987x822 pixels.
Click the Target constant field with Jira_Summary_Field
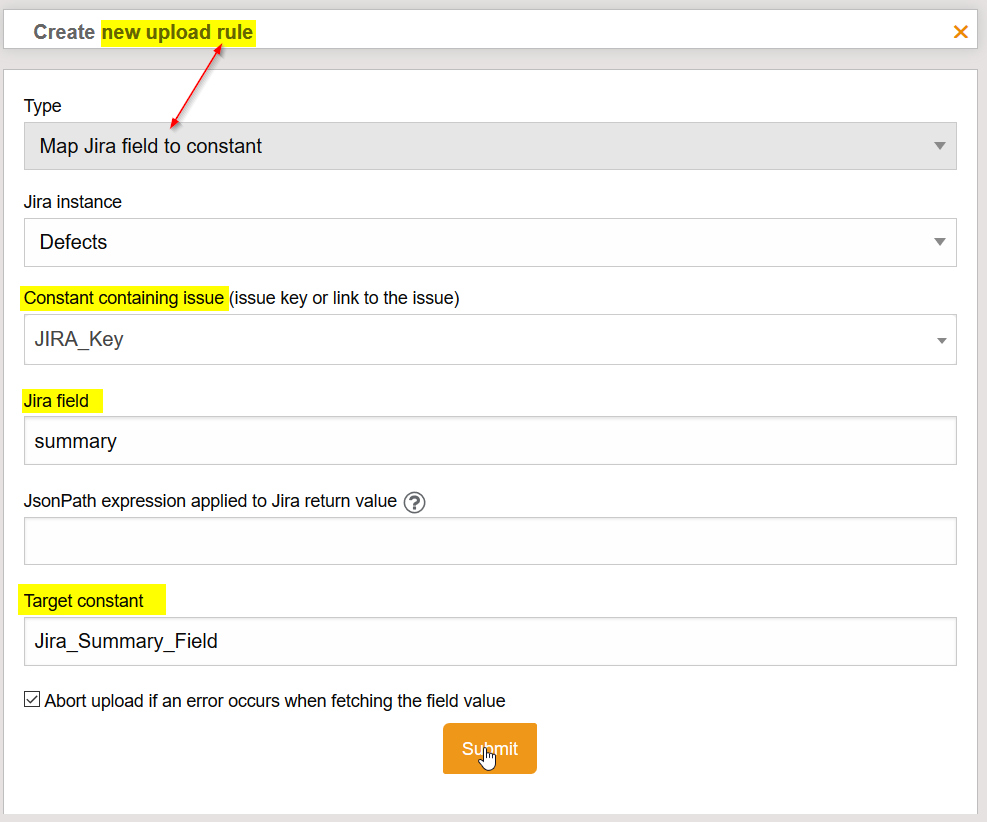[x=490, y=641]
